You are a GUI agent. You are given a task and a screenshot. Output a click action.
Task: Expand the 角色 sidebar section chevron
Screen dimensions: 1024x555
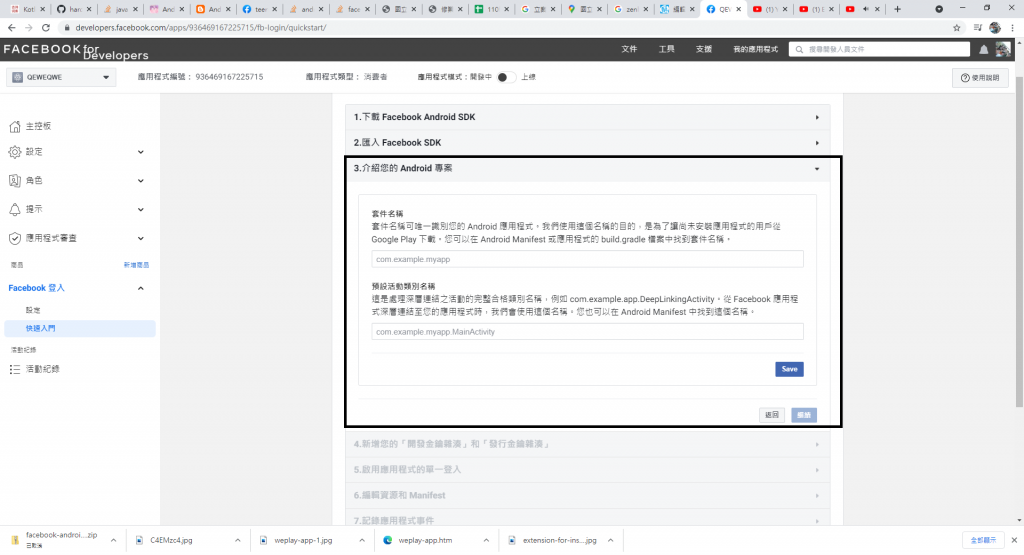pyautogui.click(x=140, y=181)
